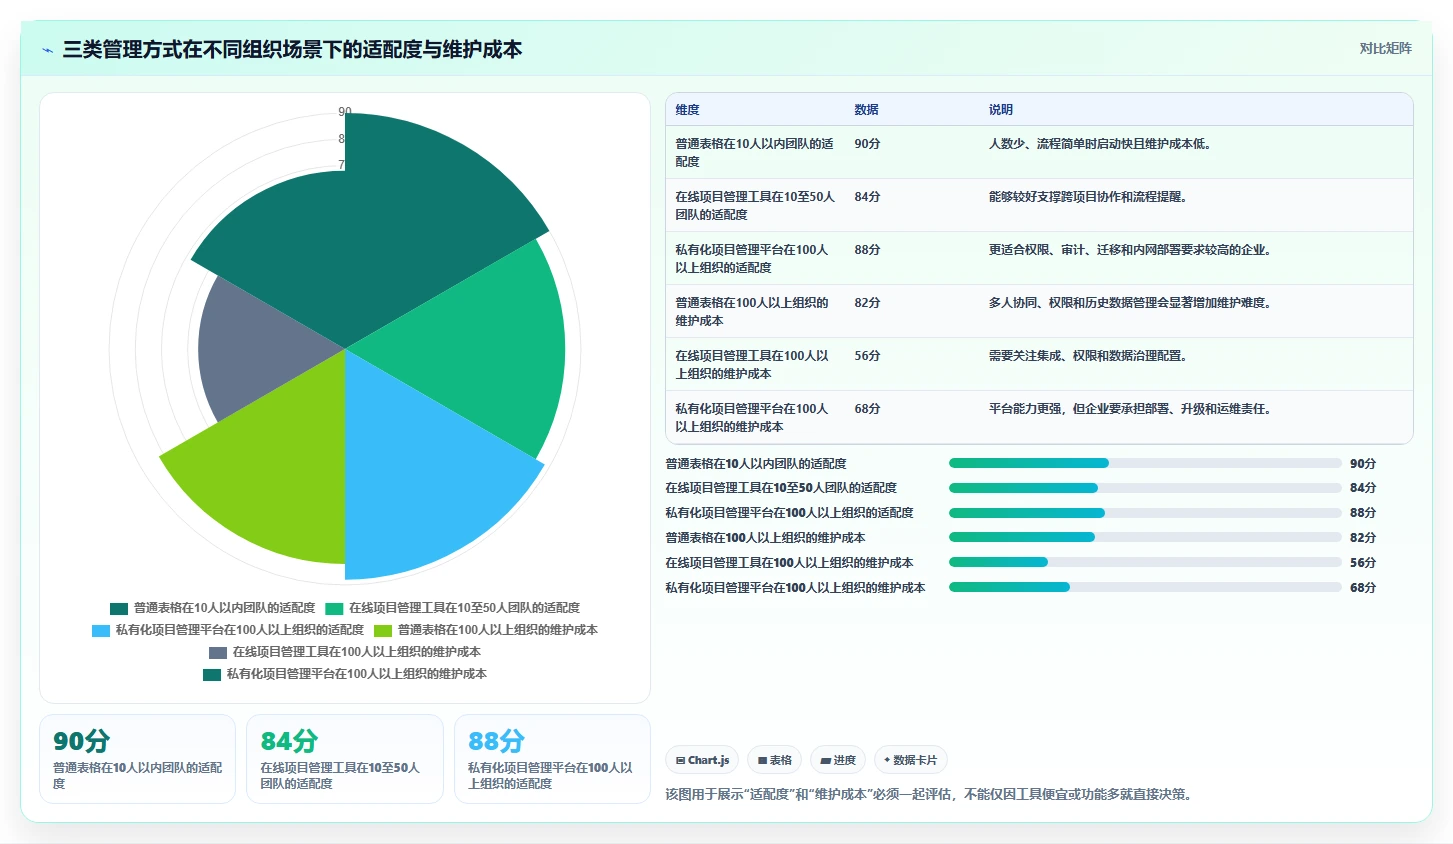This screenshot has width=1453, height=844.
Task: Click table row label 私有化项目管理平台在100人以上组织的维护成本
Action: [x=752, y=418]
